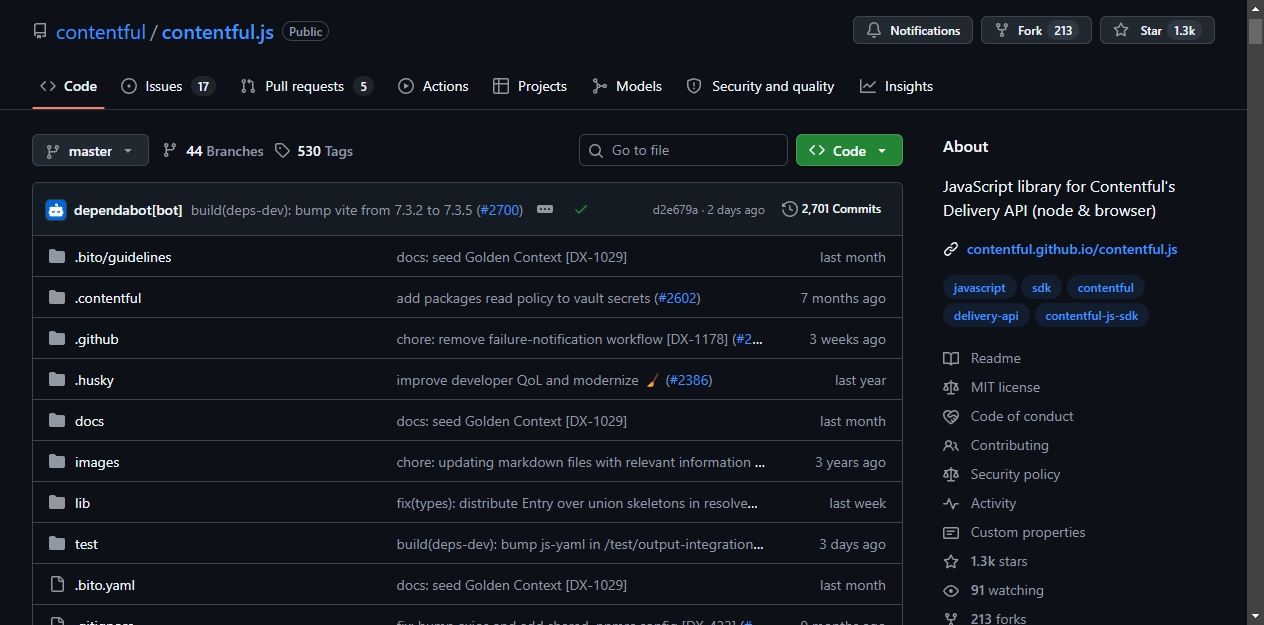
Task: Open the Pull requests tab
Action: click(x=306, y=86)
